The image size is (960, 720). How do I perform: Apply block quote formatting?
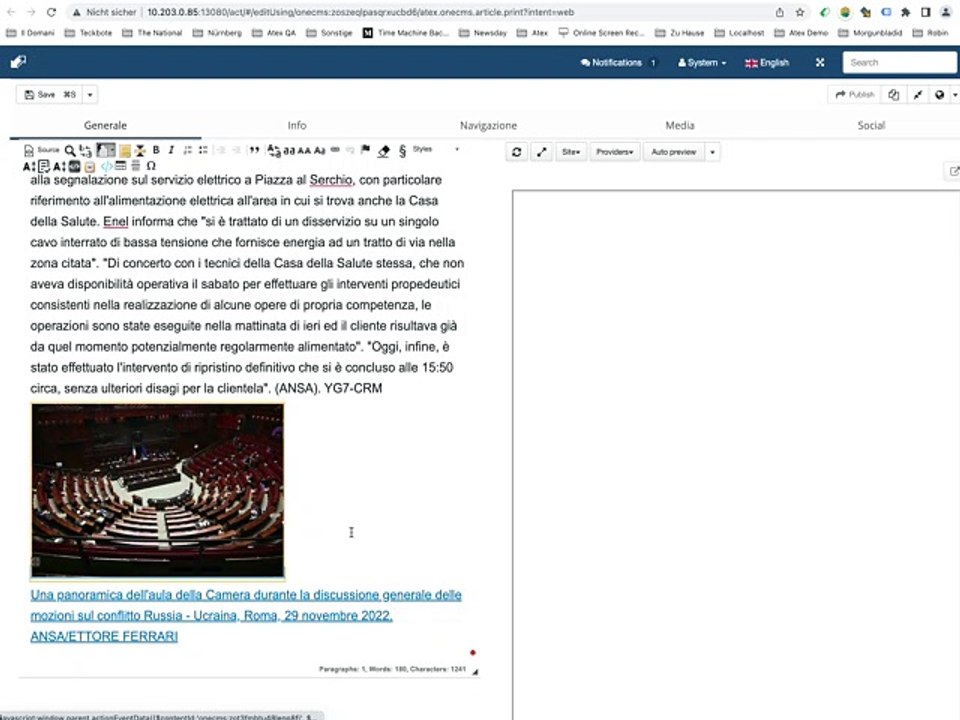(x=254, y=150)
